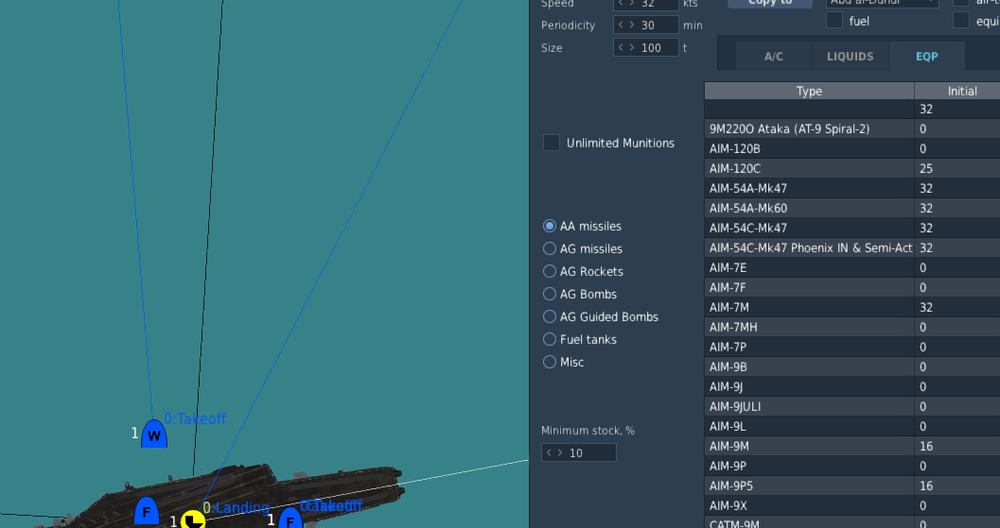Select the AIM-9M row

click(x=852, y=446)
